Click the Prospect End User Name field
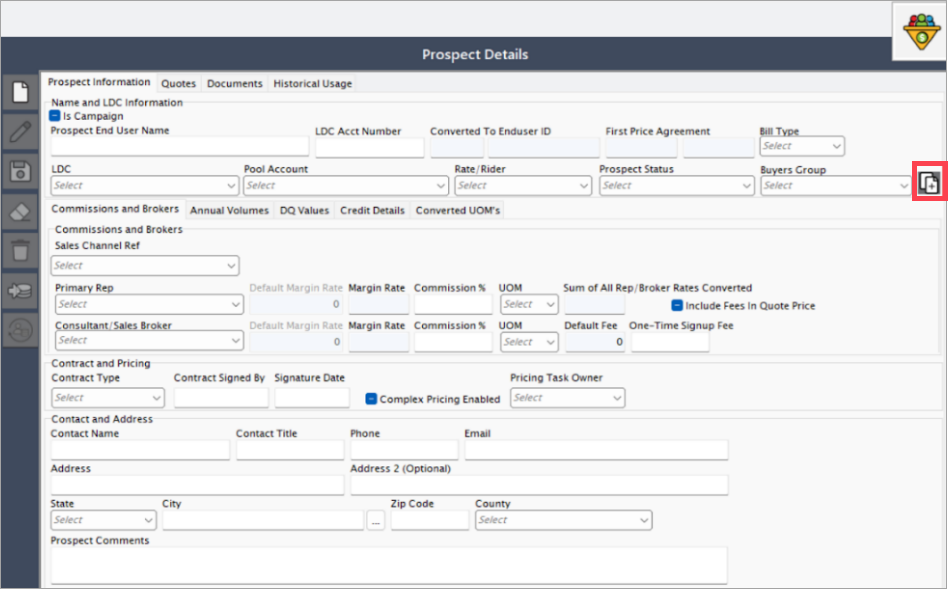The width and height of the screenshot is (948, 589). (x=180, y=147)
